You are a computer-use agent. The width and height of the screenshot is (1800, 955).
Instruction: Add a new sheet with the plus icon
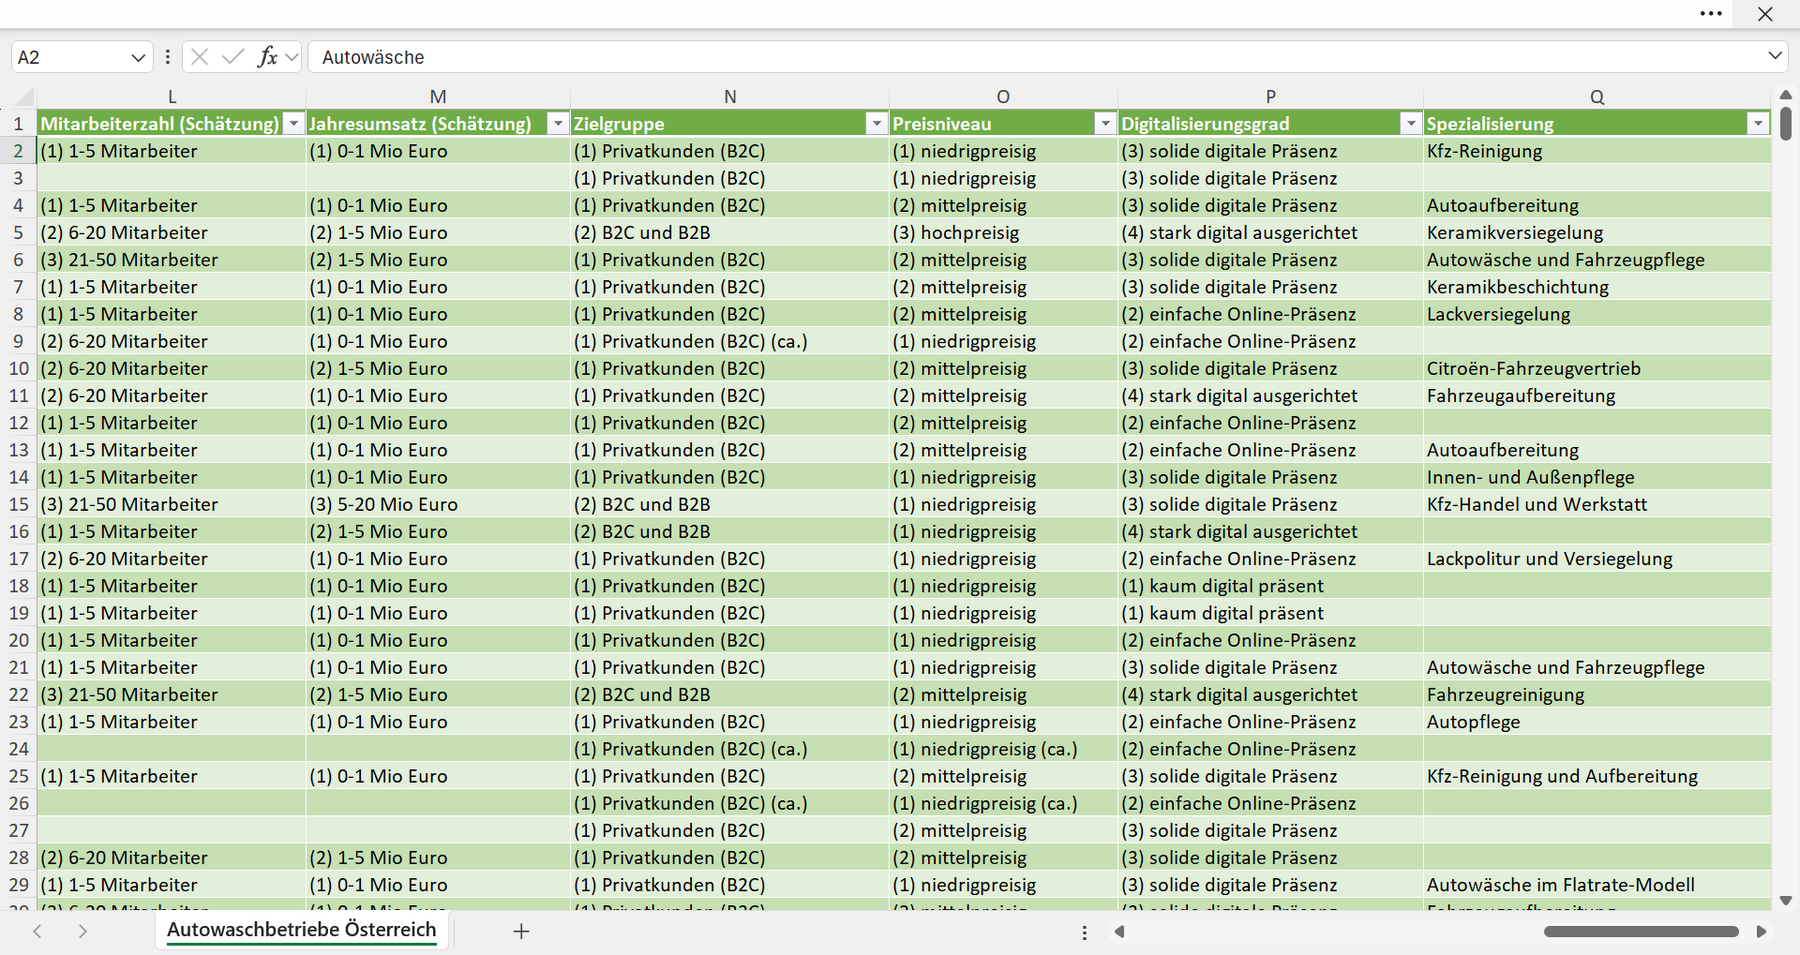(521, 931)
